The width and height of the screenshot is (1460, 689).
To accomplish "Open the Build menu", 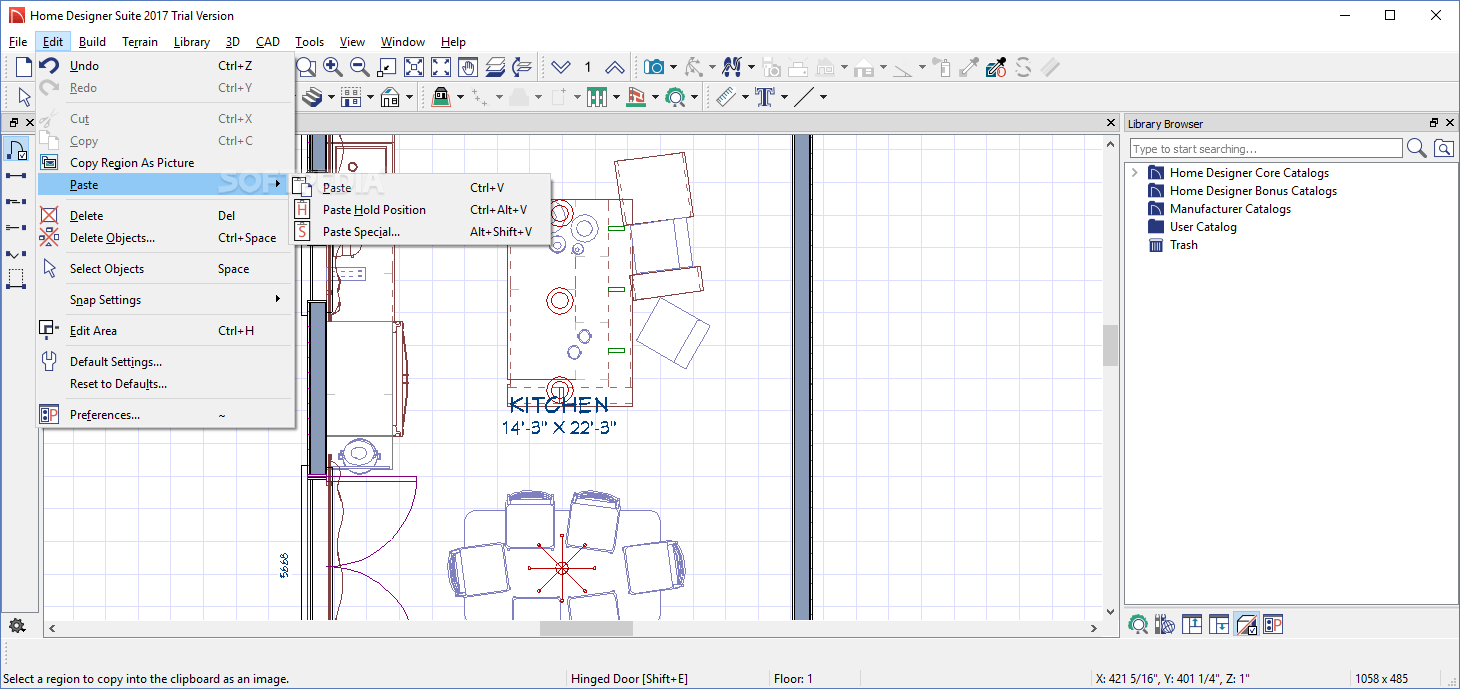I will pos(92,42).
